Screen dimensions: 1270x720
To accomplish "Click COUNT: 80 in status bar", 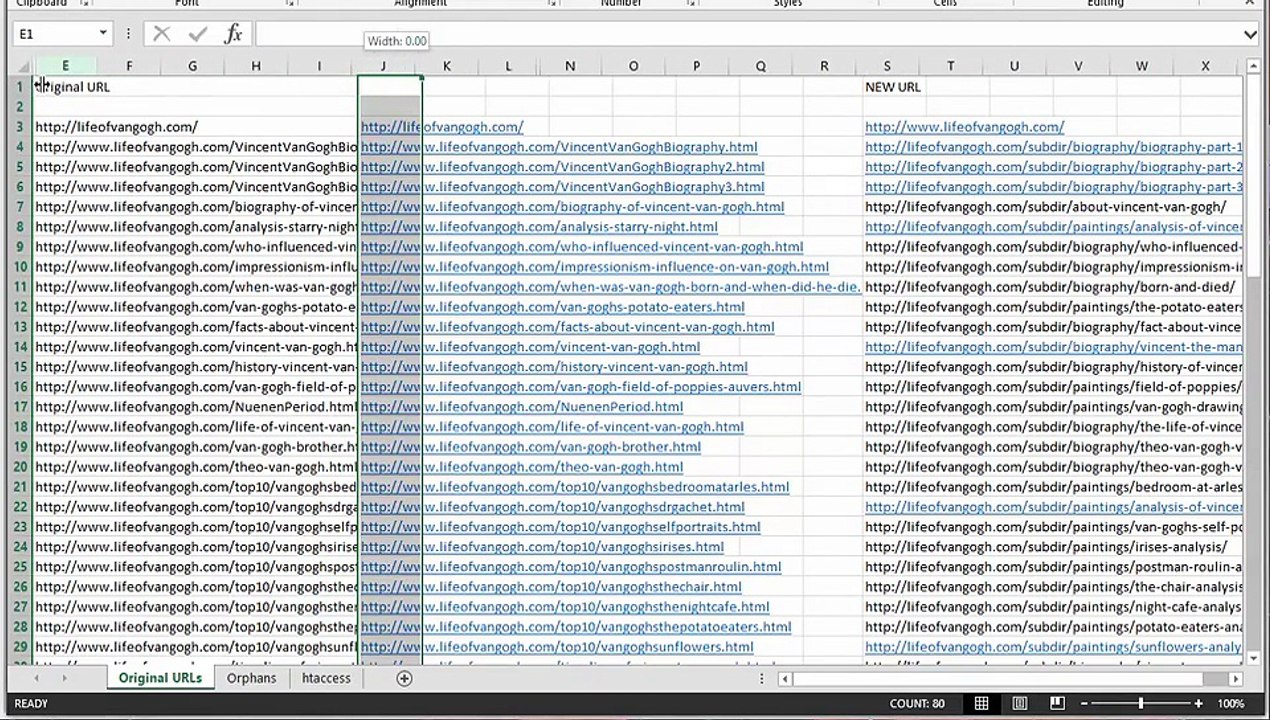I will coord(916,704).
